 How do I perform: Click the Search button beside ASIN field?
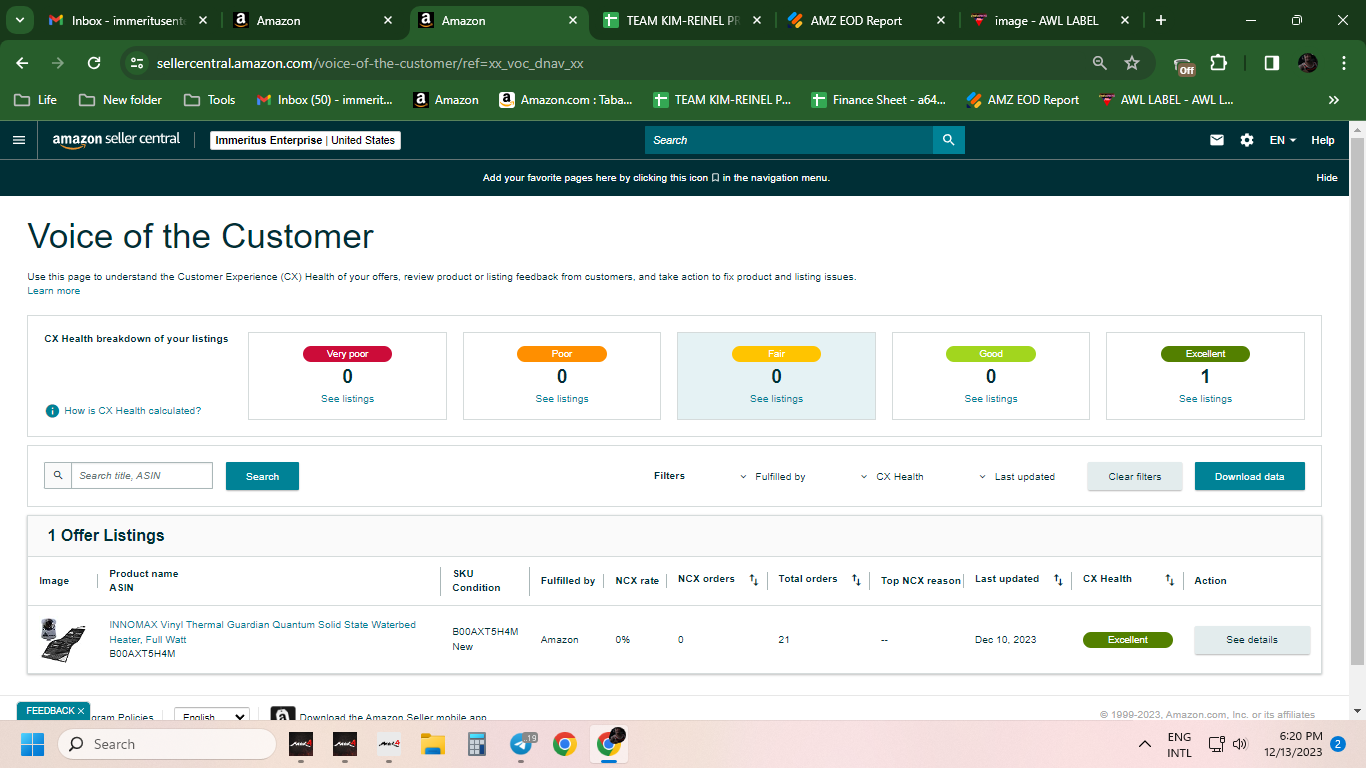pos(262,476)
